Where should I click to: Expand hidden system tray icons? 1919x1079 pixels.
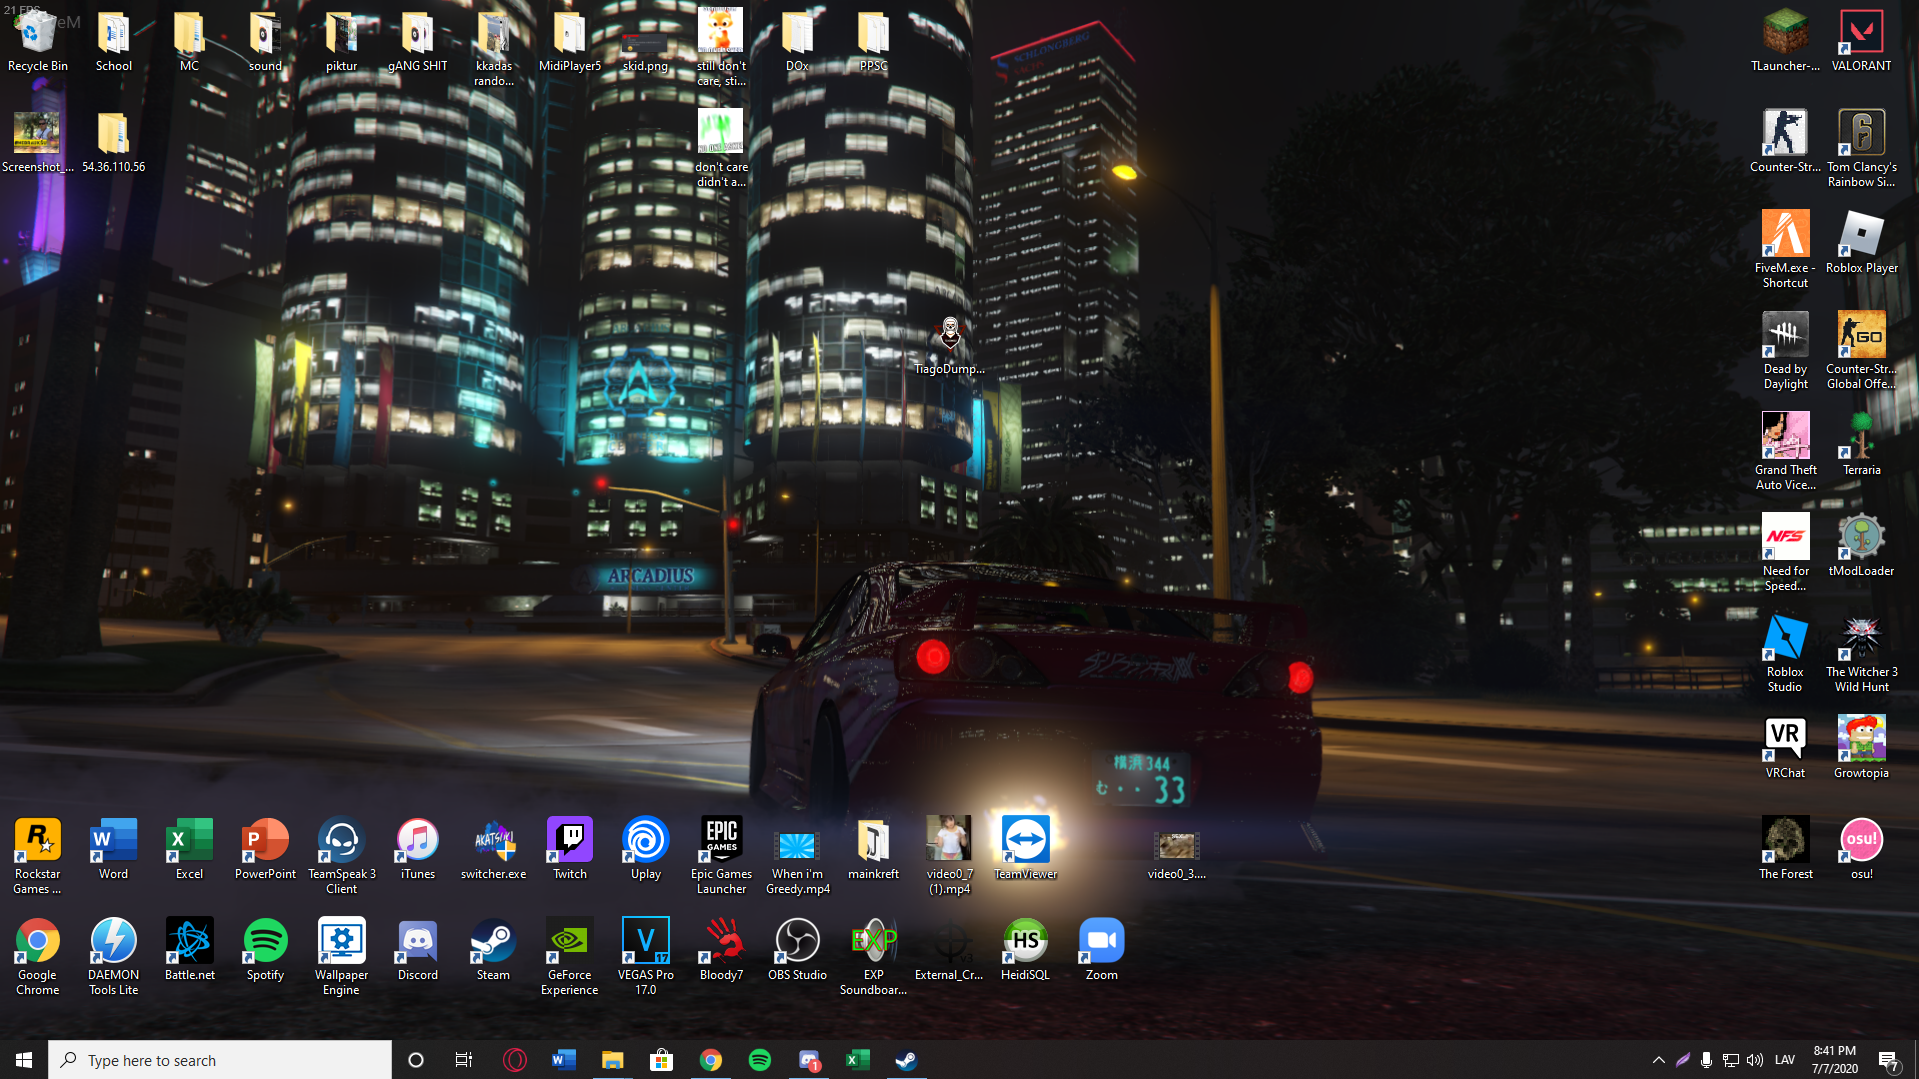coord(1658,1060)
